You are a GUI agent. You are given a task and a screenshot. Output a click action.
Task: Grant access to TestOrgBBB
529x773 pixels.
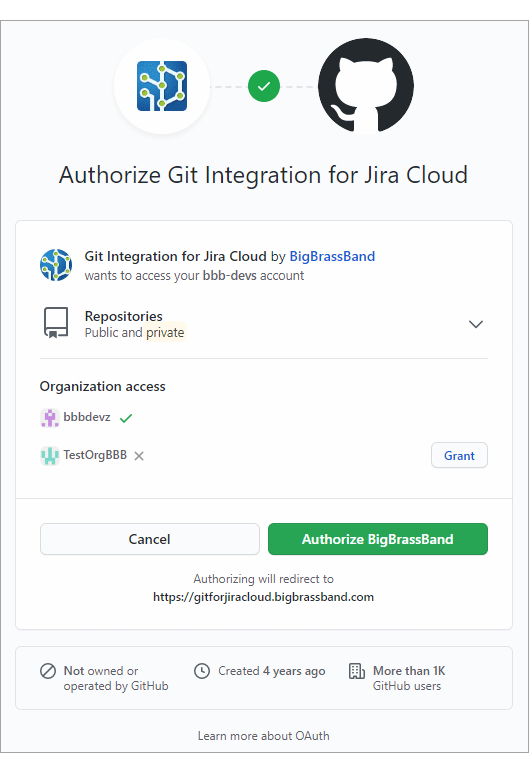(x=459, y=456)
